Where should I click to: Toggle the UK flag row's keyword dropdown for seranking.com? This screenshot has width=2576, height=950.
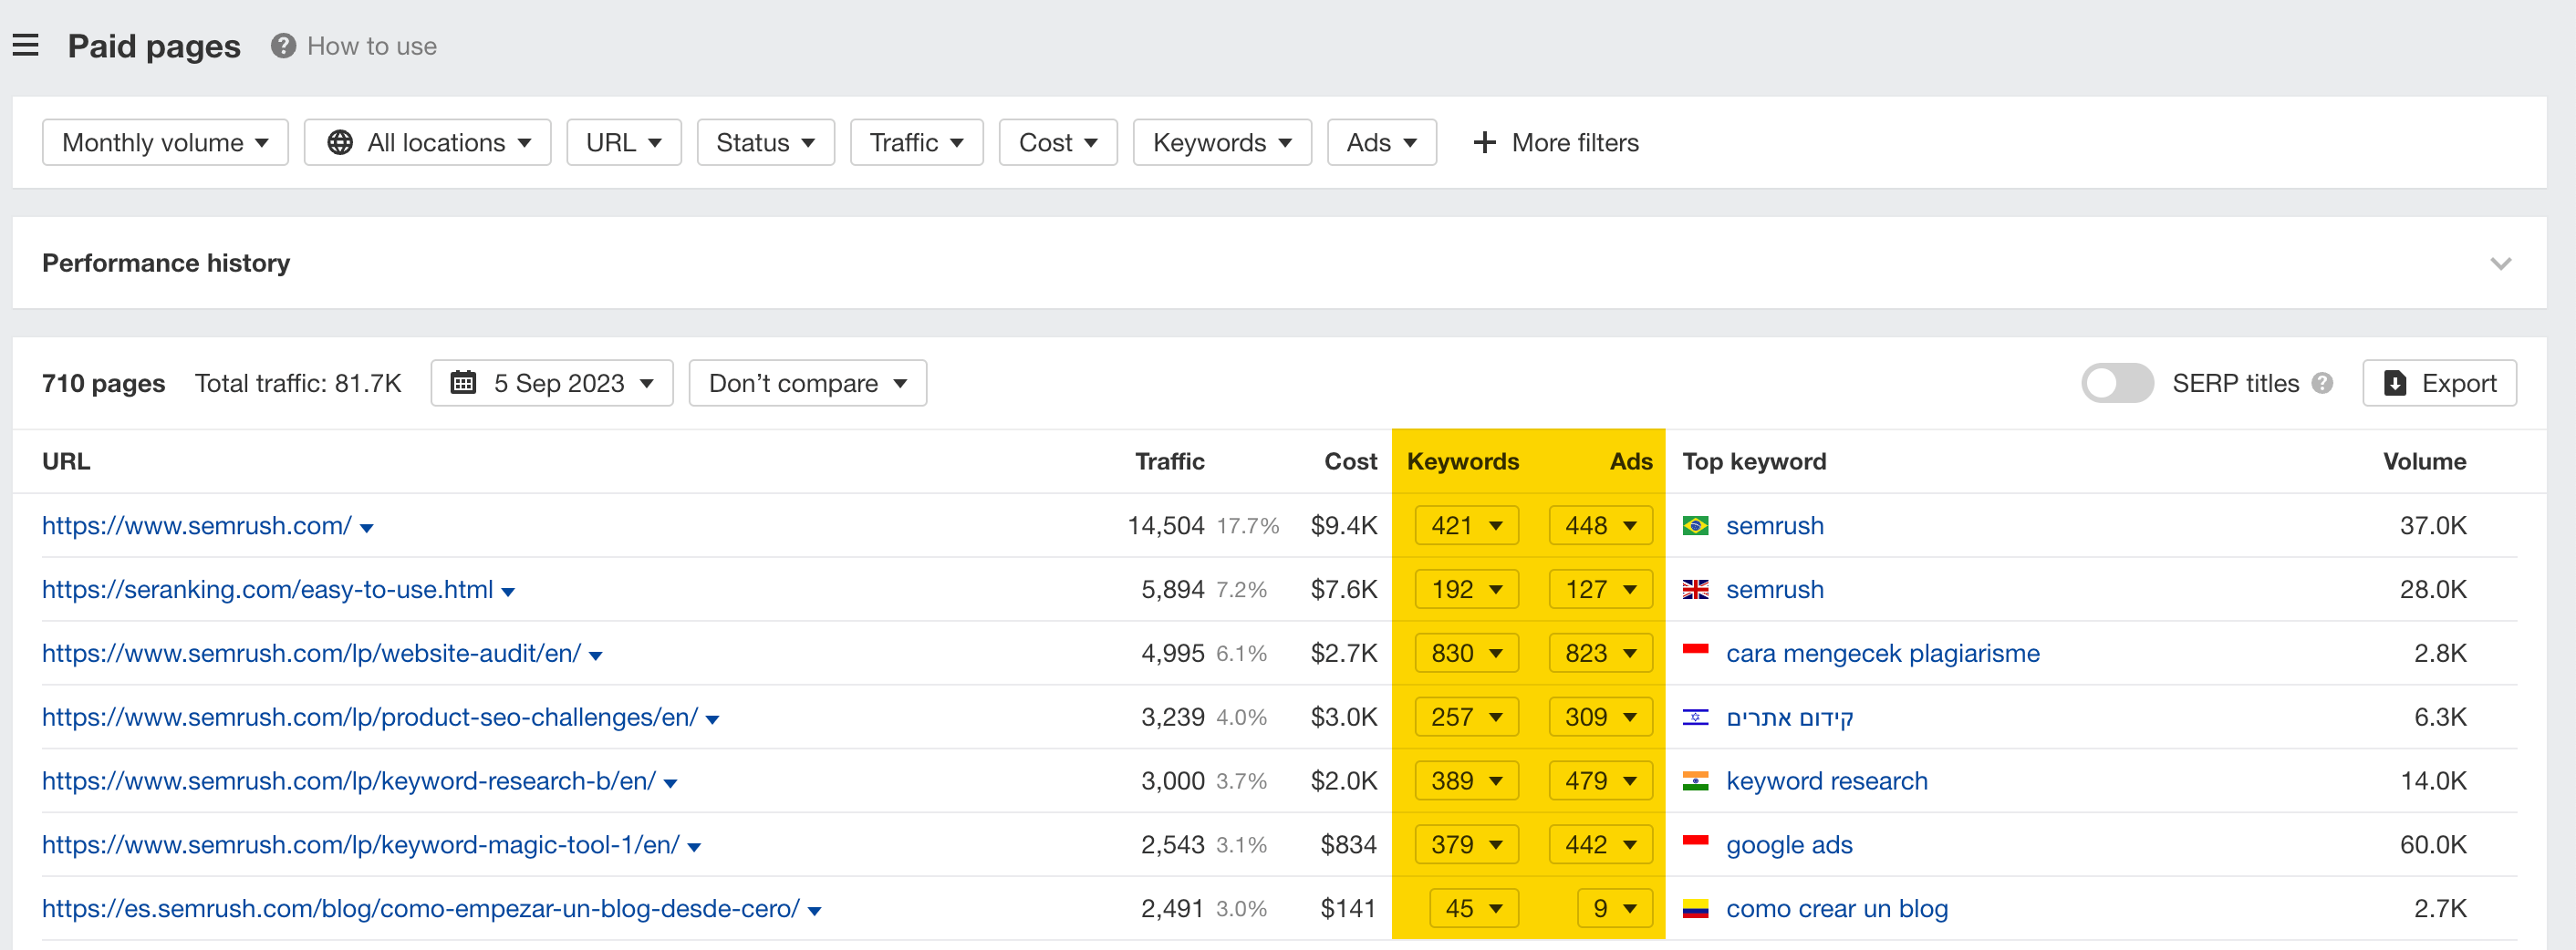pyautogui.click(x=1466, y=589)
